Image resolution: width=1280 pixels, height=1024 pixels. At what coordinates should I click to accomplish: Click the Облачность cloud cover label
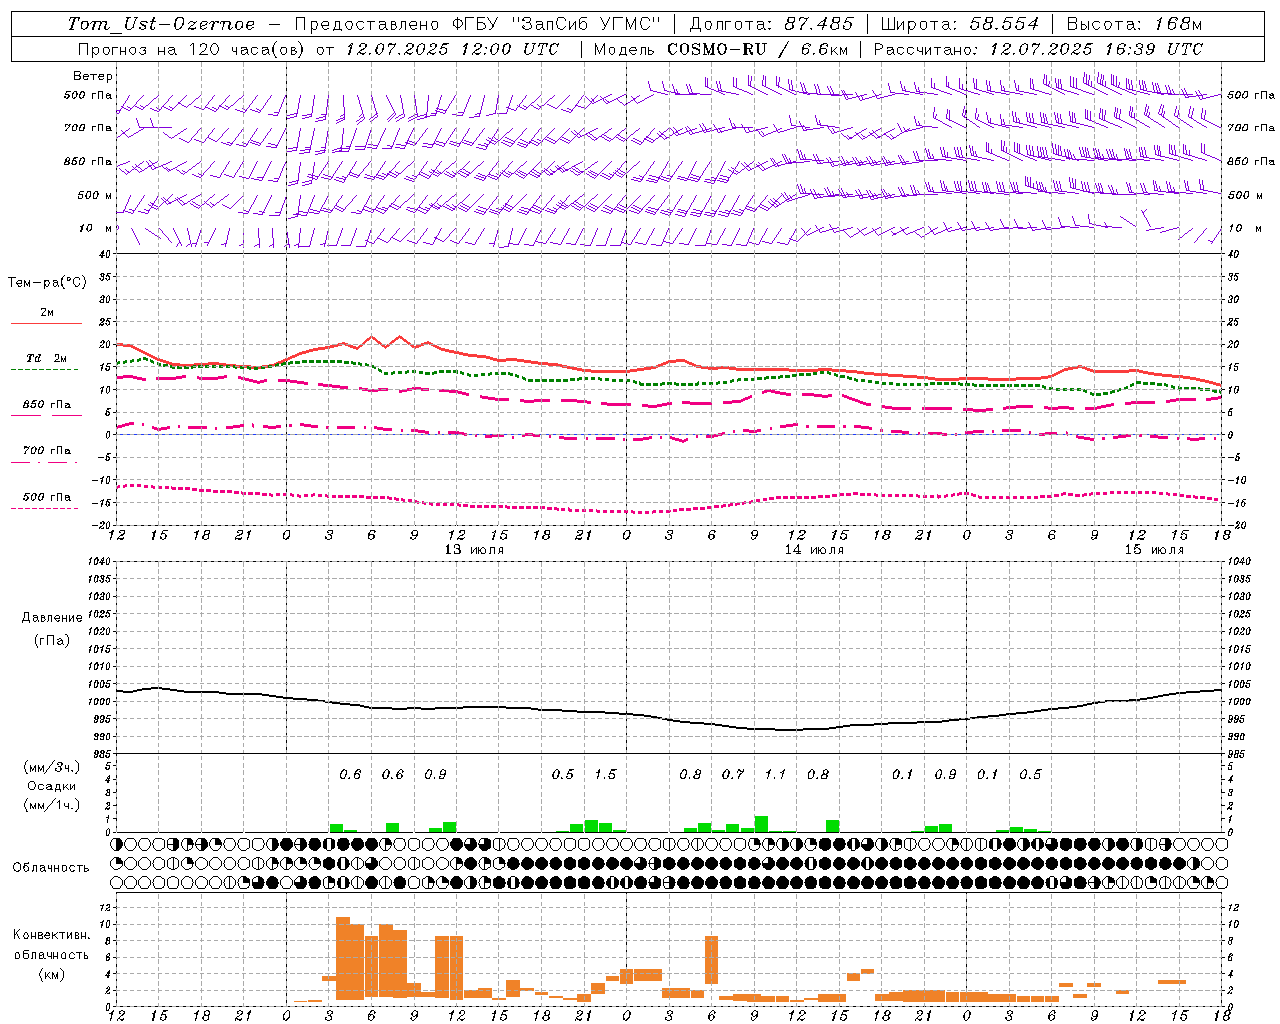[51, 868]
